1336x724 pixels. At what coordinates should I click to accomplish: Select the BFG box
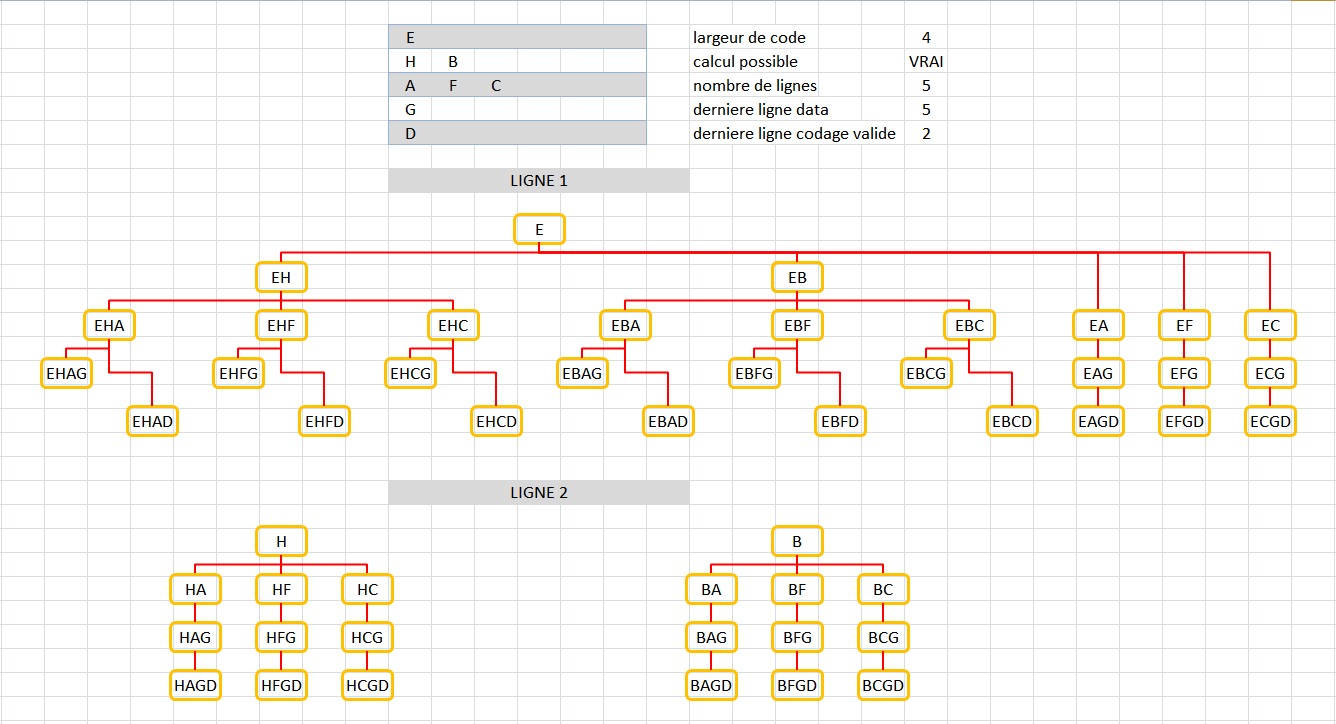pos(797,637)
